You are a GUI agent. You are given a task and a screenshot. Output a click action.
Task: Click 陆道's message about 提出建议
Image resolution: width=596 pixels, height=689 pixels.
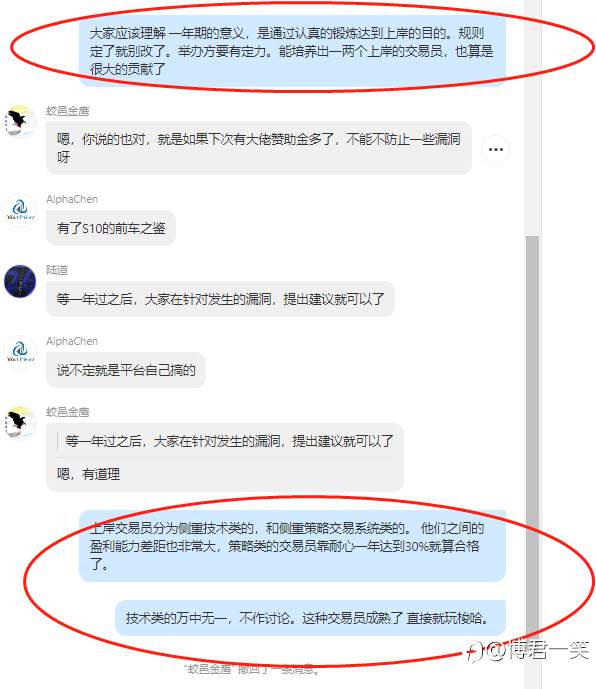[220, 299]
